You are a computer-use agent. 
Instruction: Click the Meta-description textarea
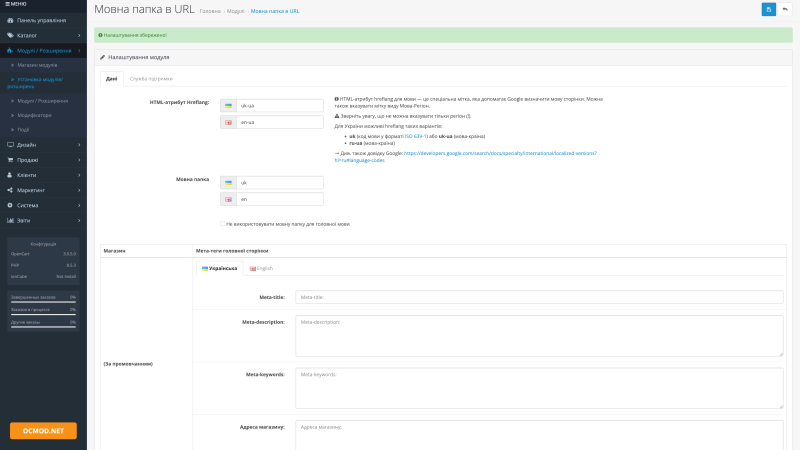539,336
